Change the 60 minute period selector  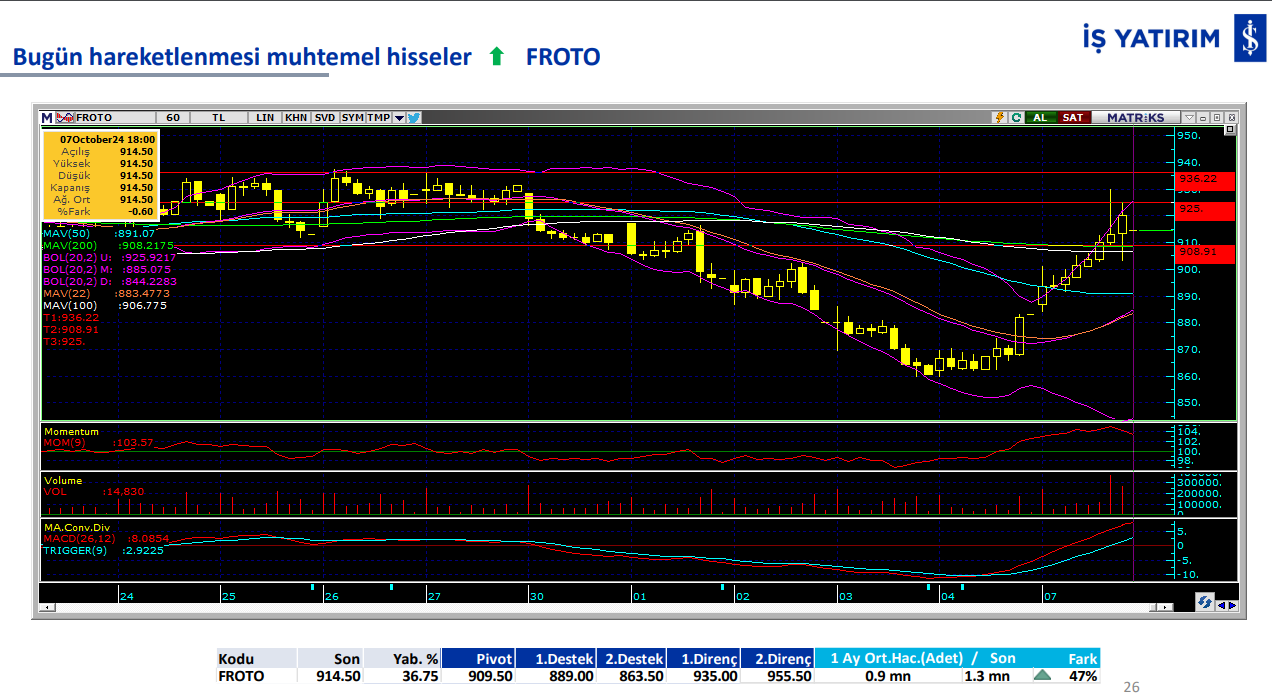click(x=173, y=117)
